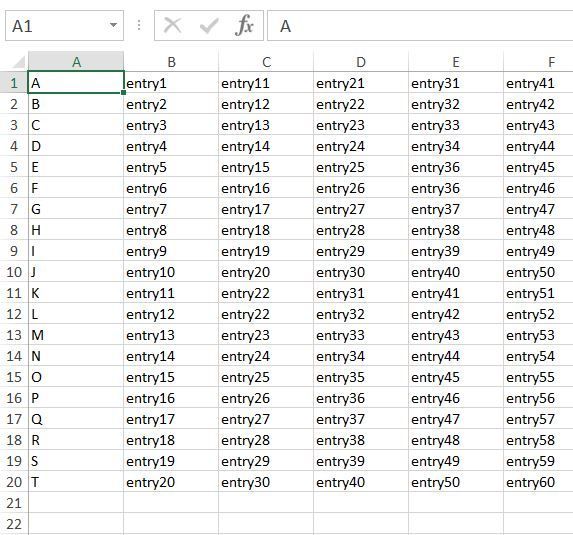Click cell with entry20 in column B
This screenshot has width=573, height=535.
tap(171, 481)
